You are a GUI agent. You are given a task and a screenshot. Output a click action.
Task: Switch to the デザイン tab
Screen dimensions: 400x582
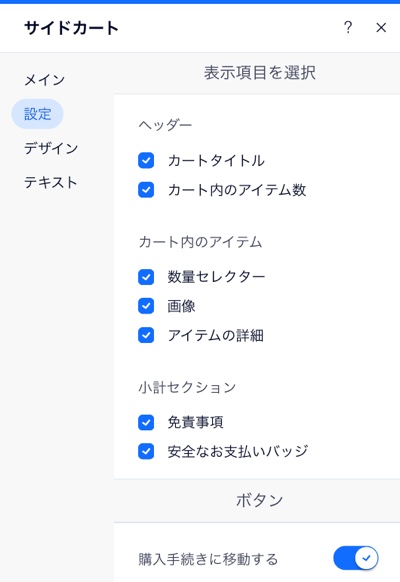click(51, 148)
